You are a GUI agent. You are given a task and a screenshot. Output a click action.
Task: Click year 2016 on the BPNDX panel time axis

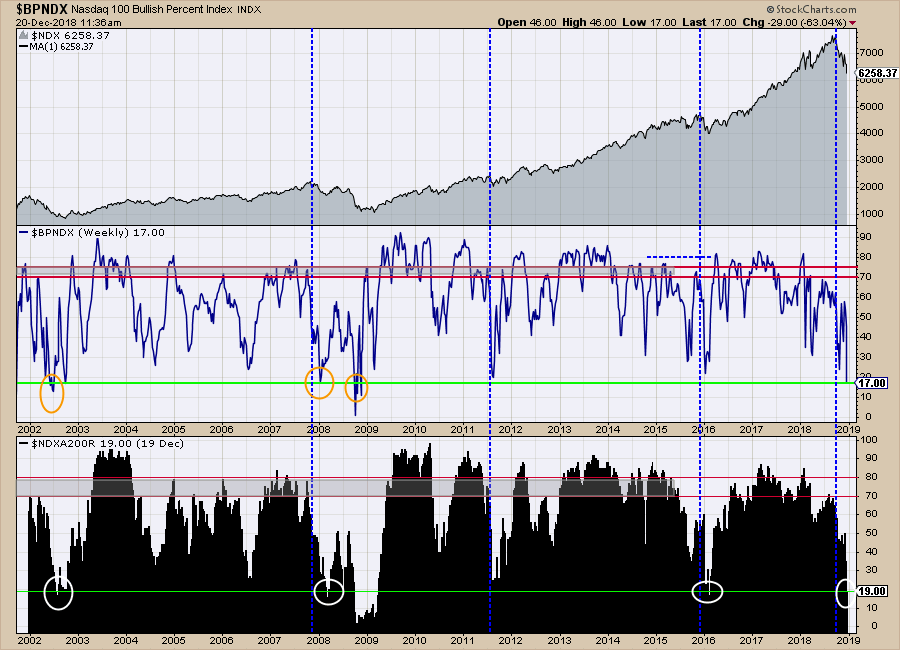tap(703, 429)
